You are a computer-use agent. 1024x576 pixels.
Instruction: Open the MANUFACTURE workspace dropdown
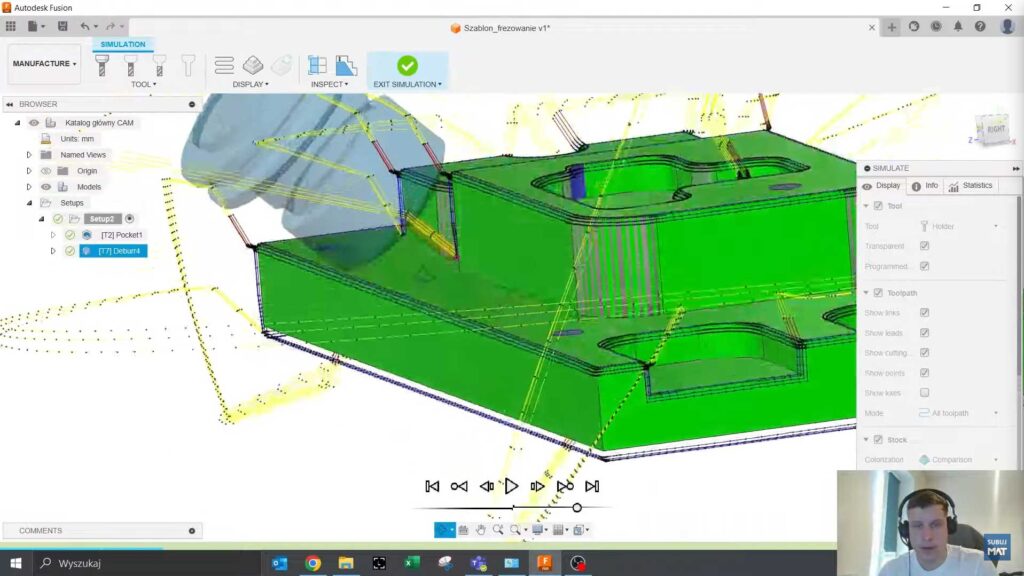point(44,64)
